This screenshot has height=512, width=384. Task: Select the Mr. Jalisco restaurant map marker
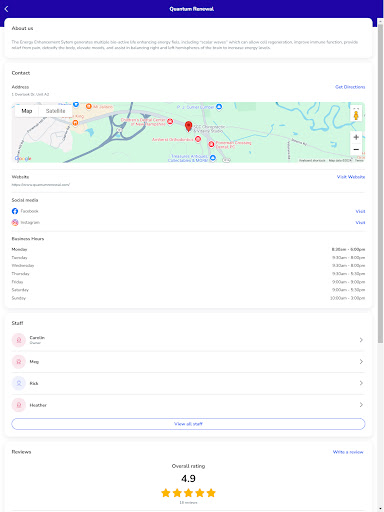tap(89, 106)
